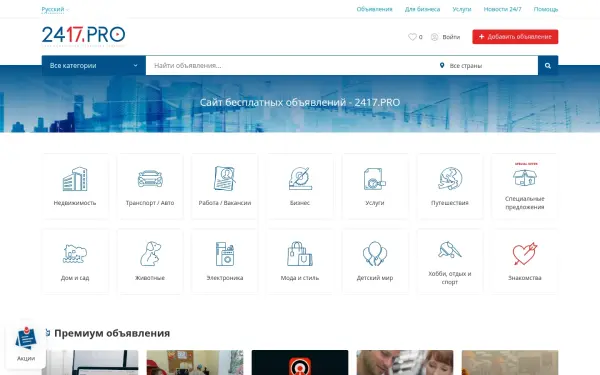Click the Недвижимость text label
Screen dimensions: 600x375
pos(75,203)
